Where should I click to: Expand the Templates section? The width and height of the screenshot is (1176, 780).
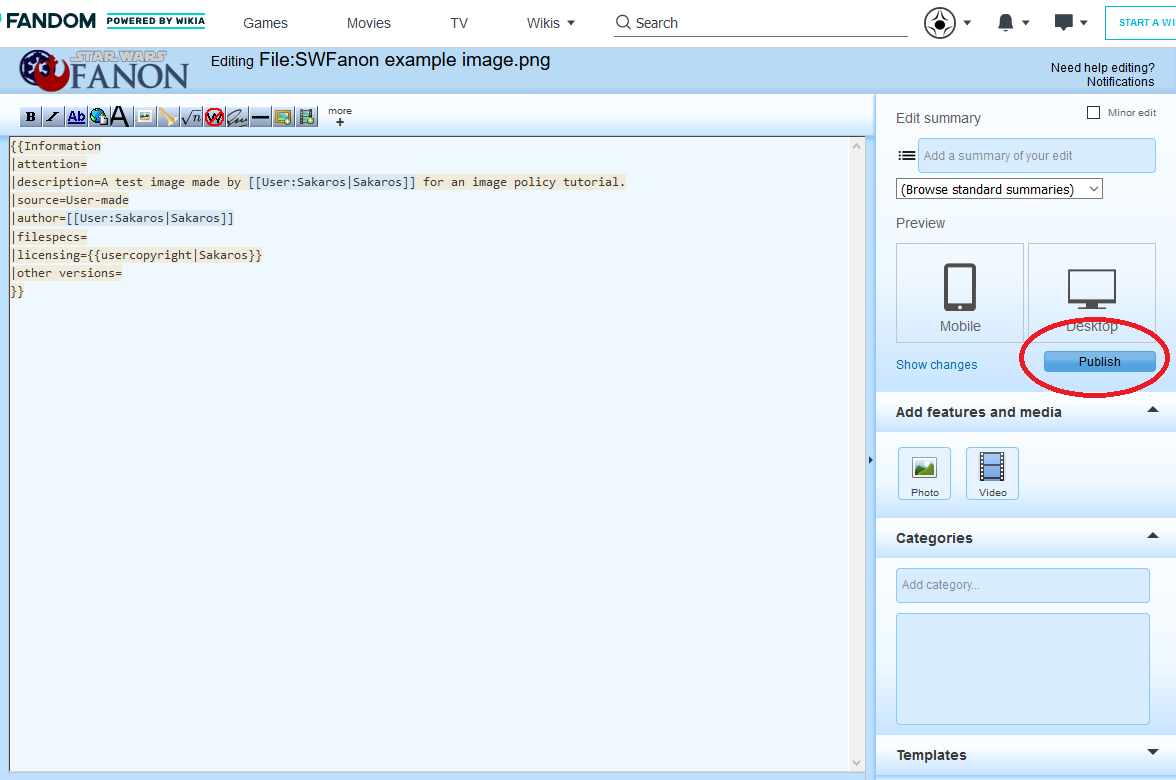pyautogui.click(x=1153, y=752)
